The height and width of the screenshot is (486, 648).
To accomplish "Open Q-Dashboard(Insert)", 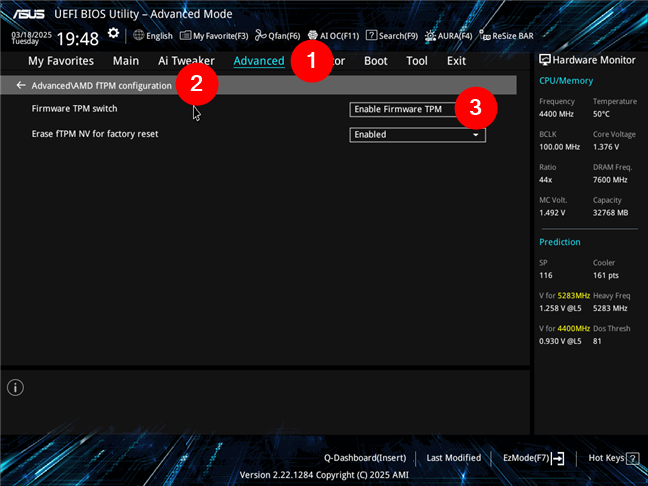I will click(x=365, y=458).
